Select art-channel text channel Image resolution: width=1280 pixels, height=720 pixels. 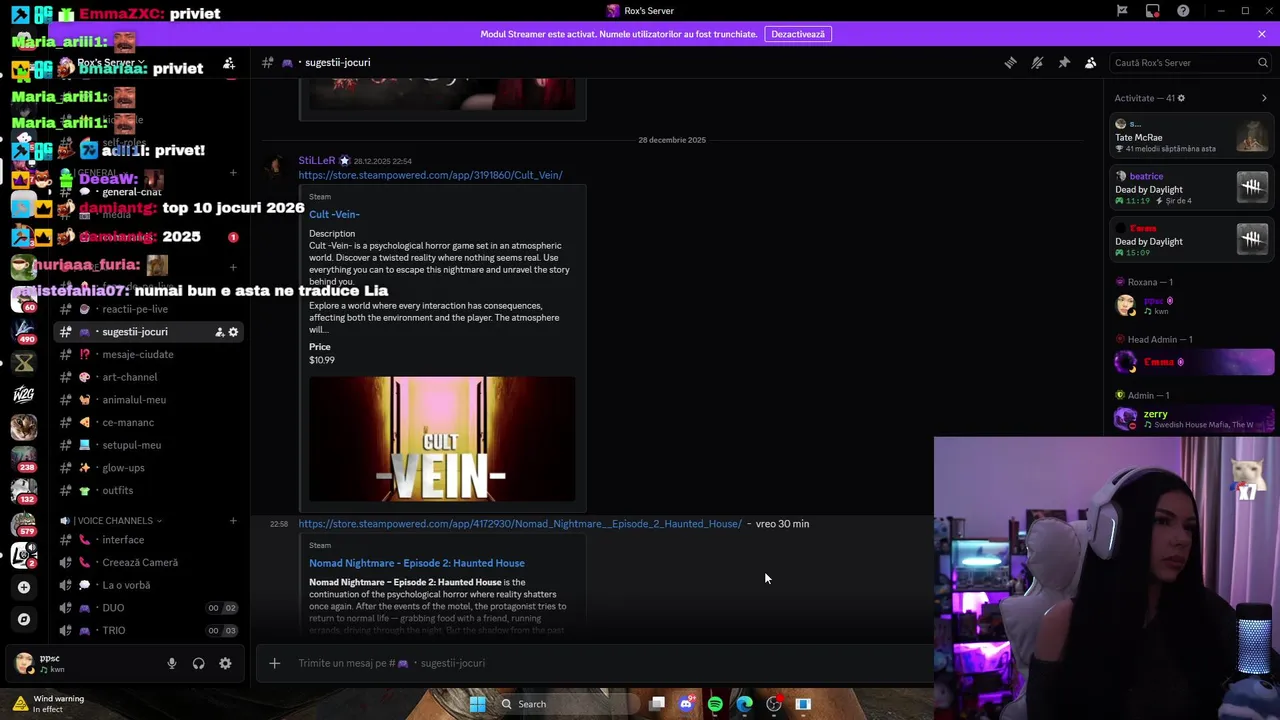point(148,377)
